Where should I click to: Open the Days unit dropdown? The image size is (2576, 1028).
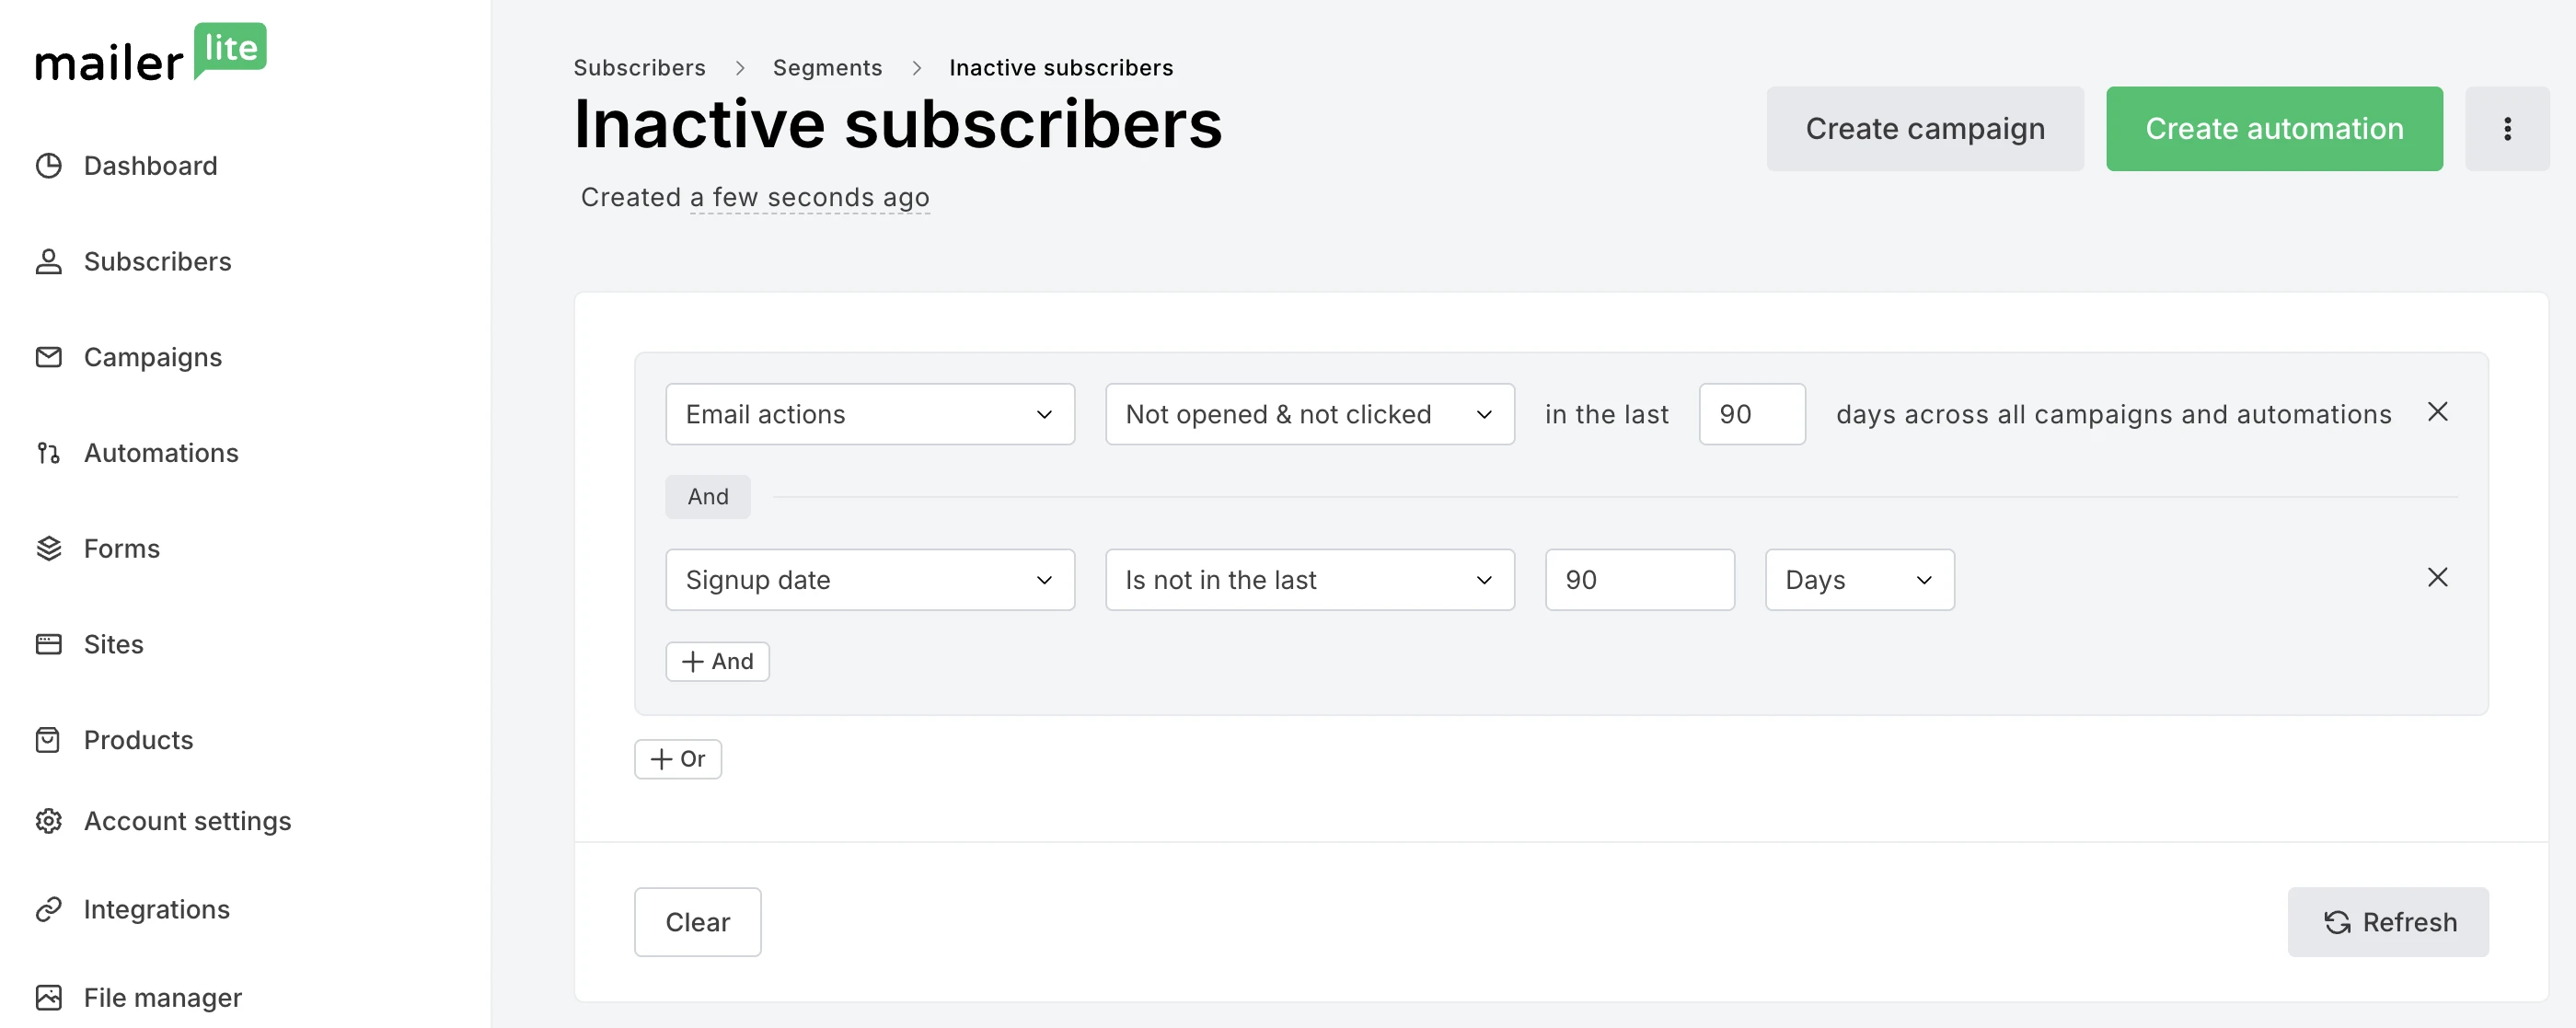click(1858, 579)
